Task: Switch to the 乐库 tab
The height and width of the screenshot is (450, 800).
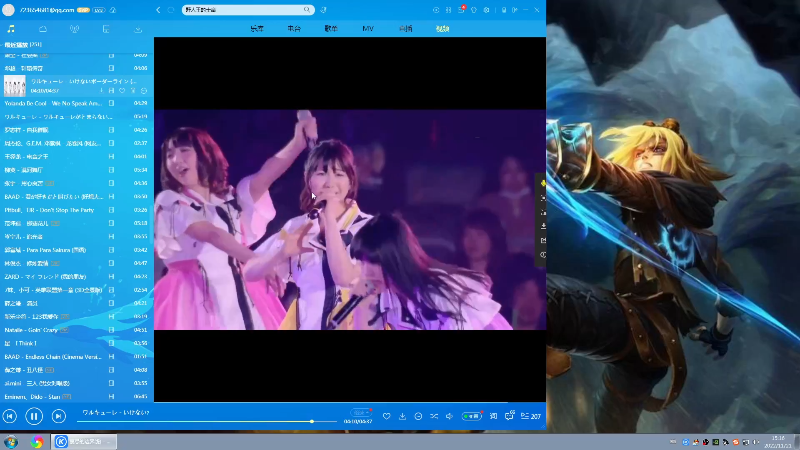Action: (x=257, y=29)
